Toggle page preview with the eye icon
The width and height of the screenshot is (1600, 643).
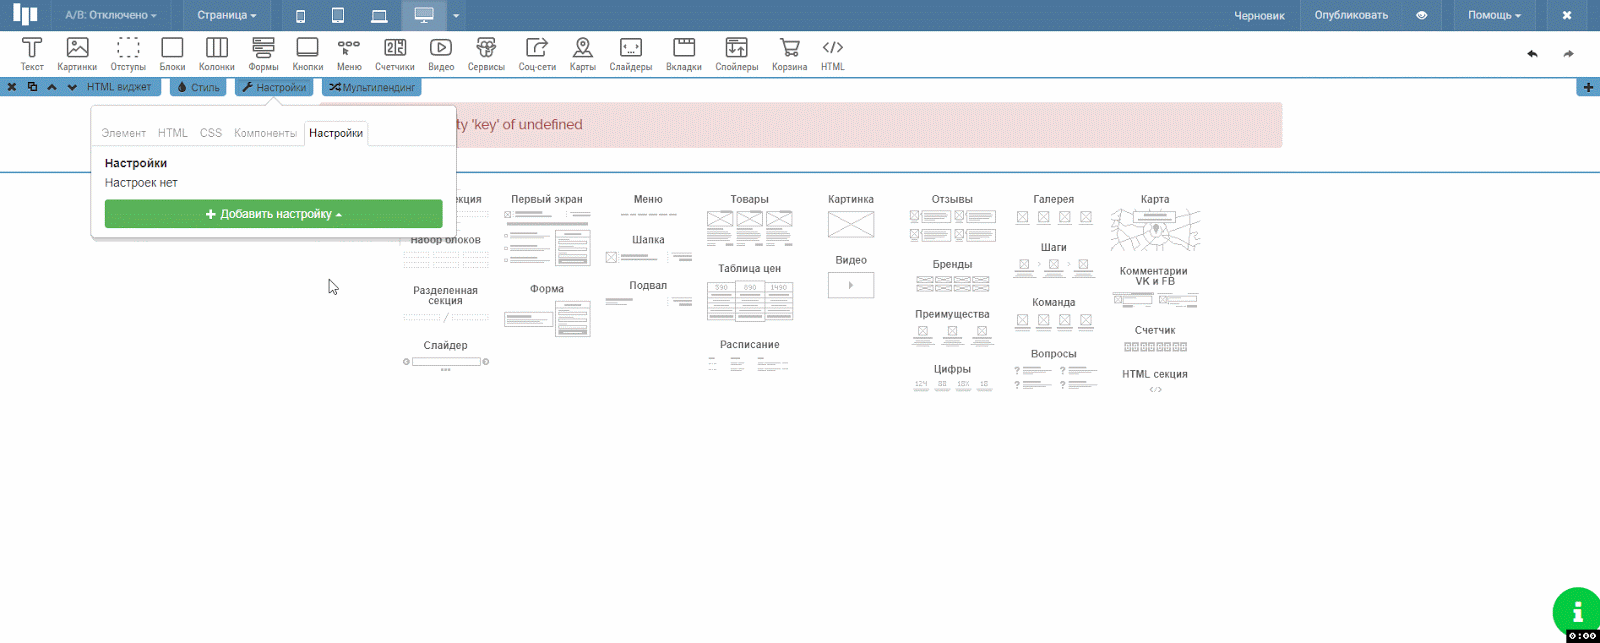1421,15
